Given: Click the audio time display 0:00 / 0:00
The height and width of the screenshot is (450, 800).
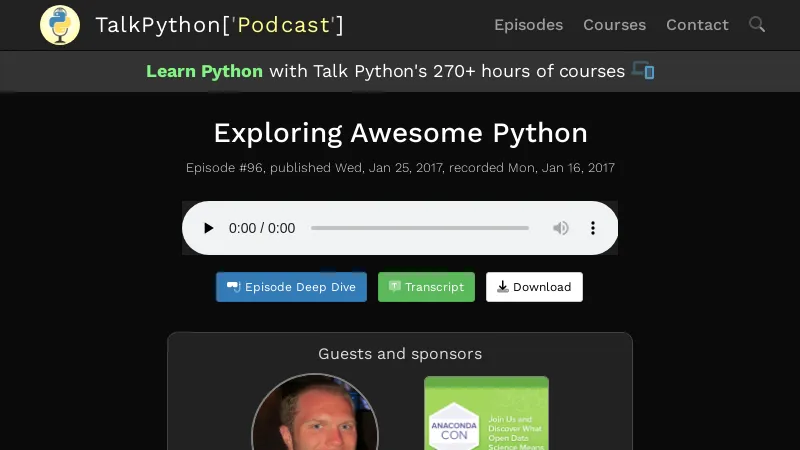Looking at the screenshot, I should 262,228.
